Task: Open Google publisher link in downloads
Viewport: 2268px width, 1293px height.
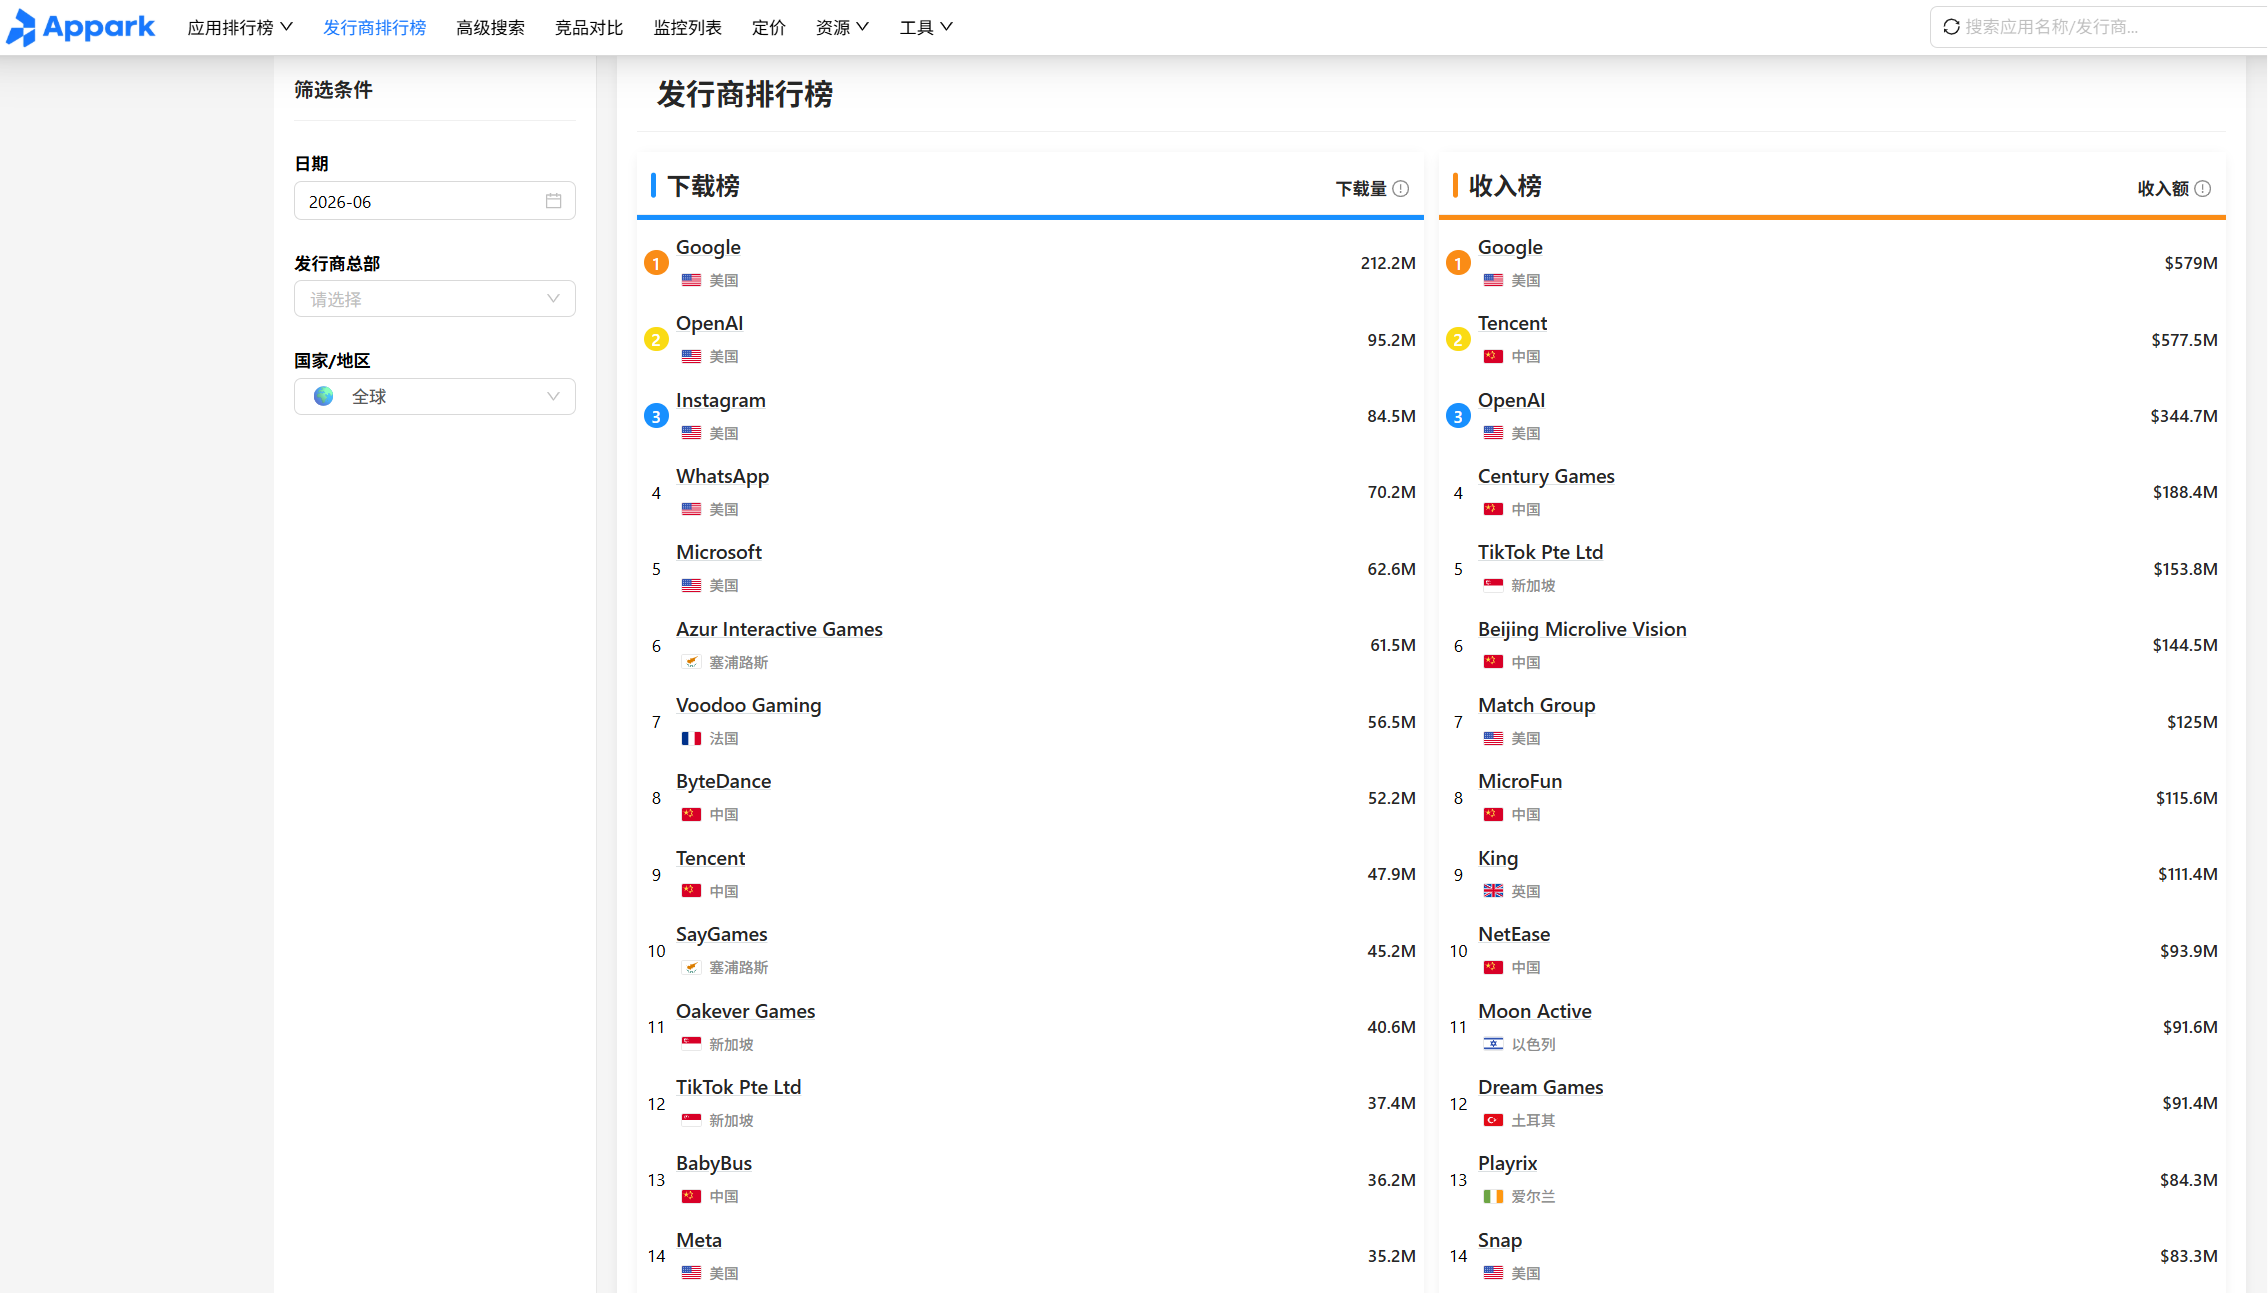Action: pyautogui.click(x=708, y=247)
